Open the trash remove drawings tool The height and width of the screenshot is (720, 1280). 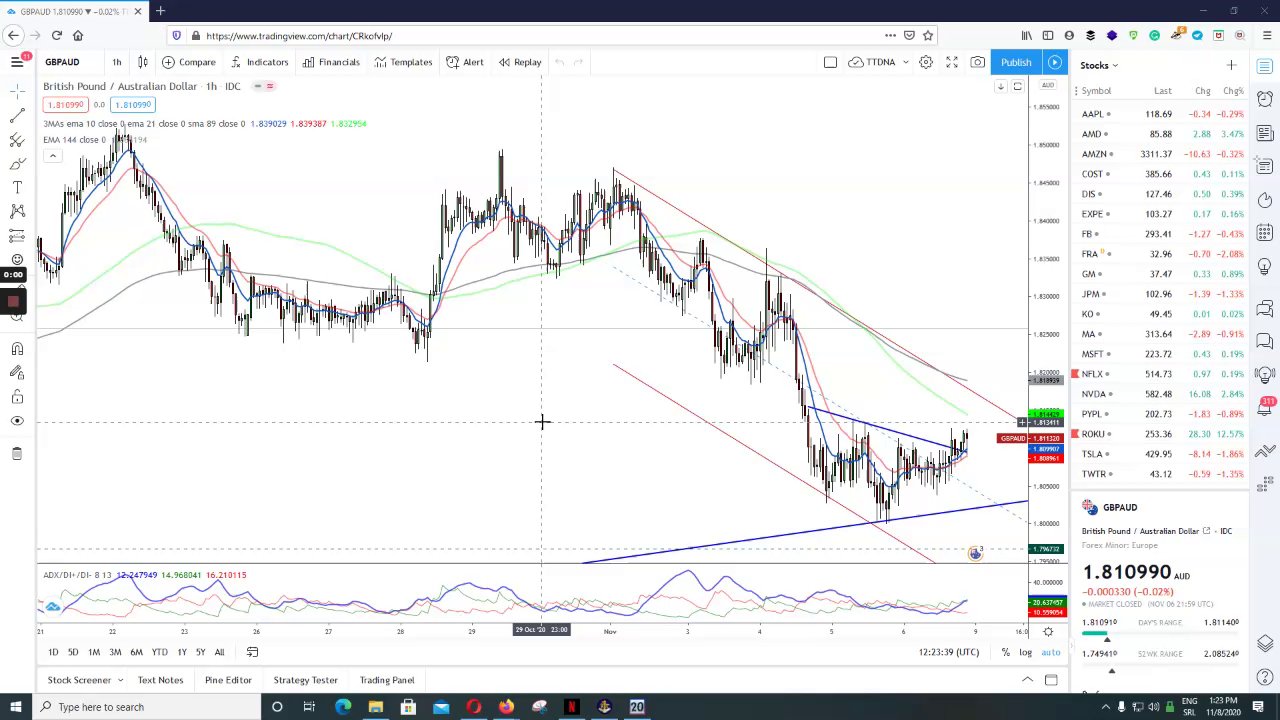click(17, 454)
